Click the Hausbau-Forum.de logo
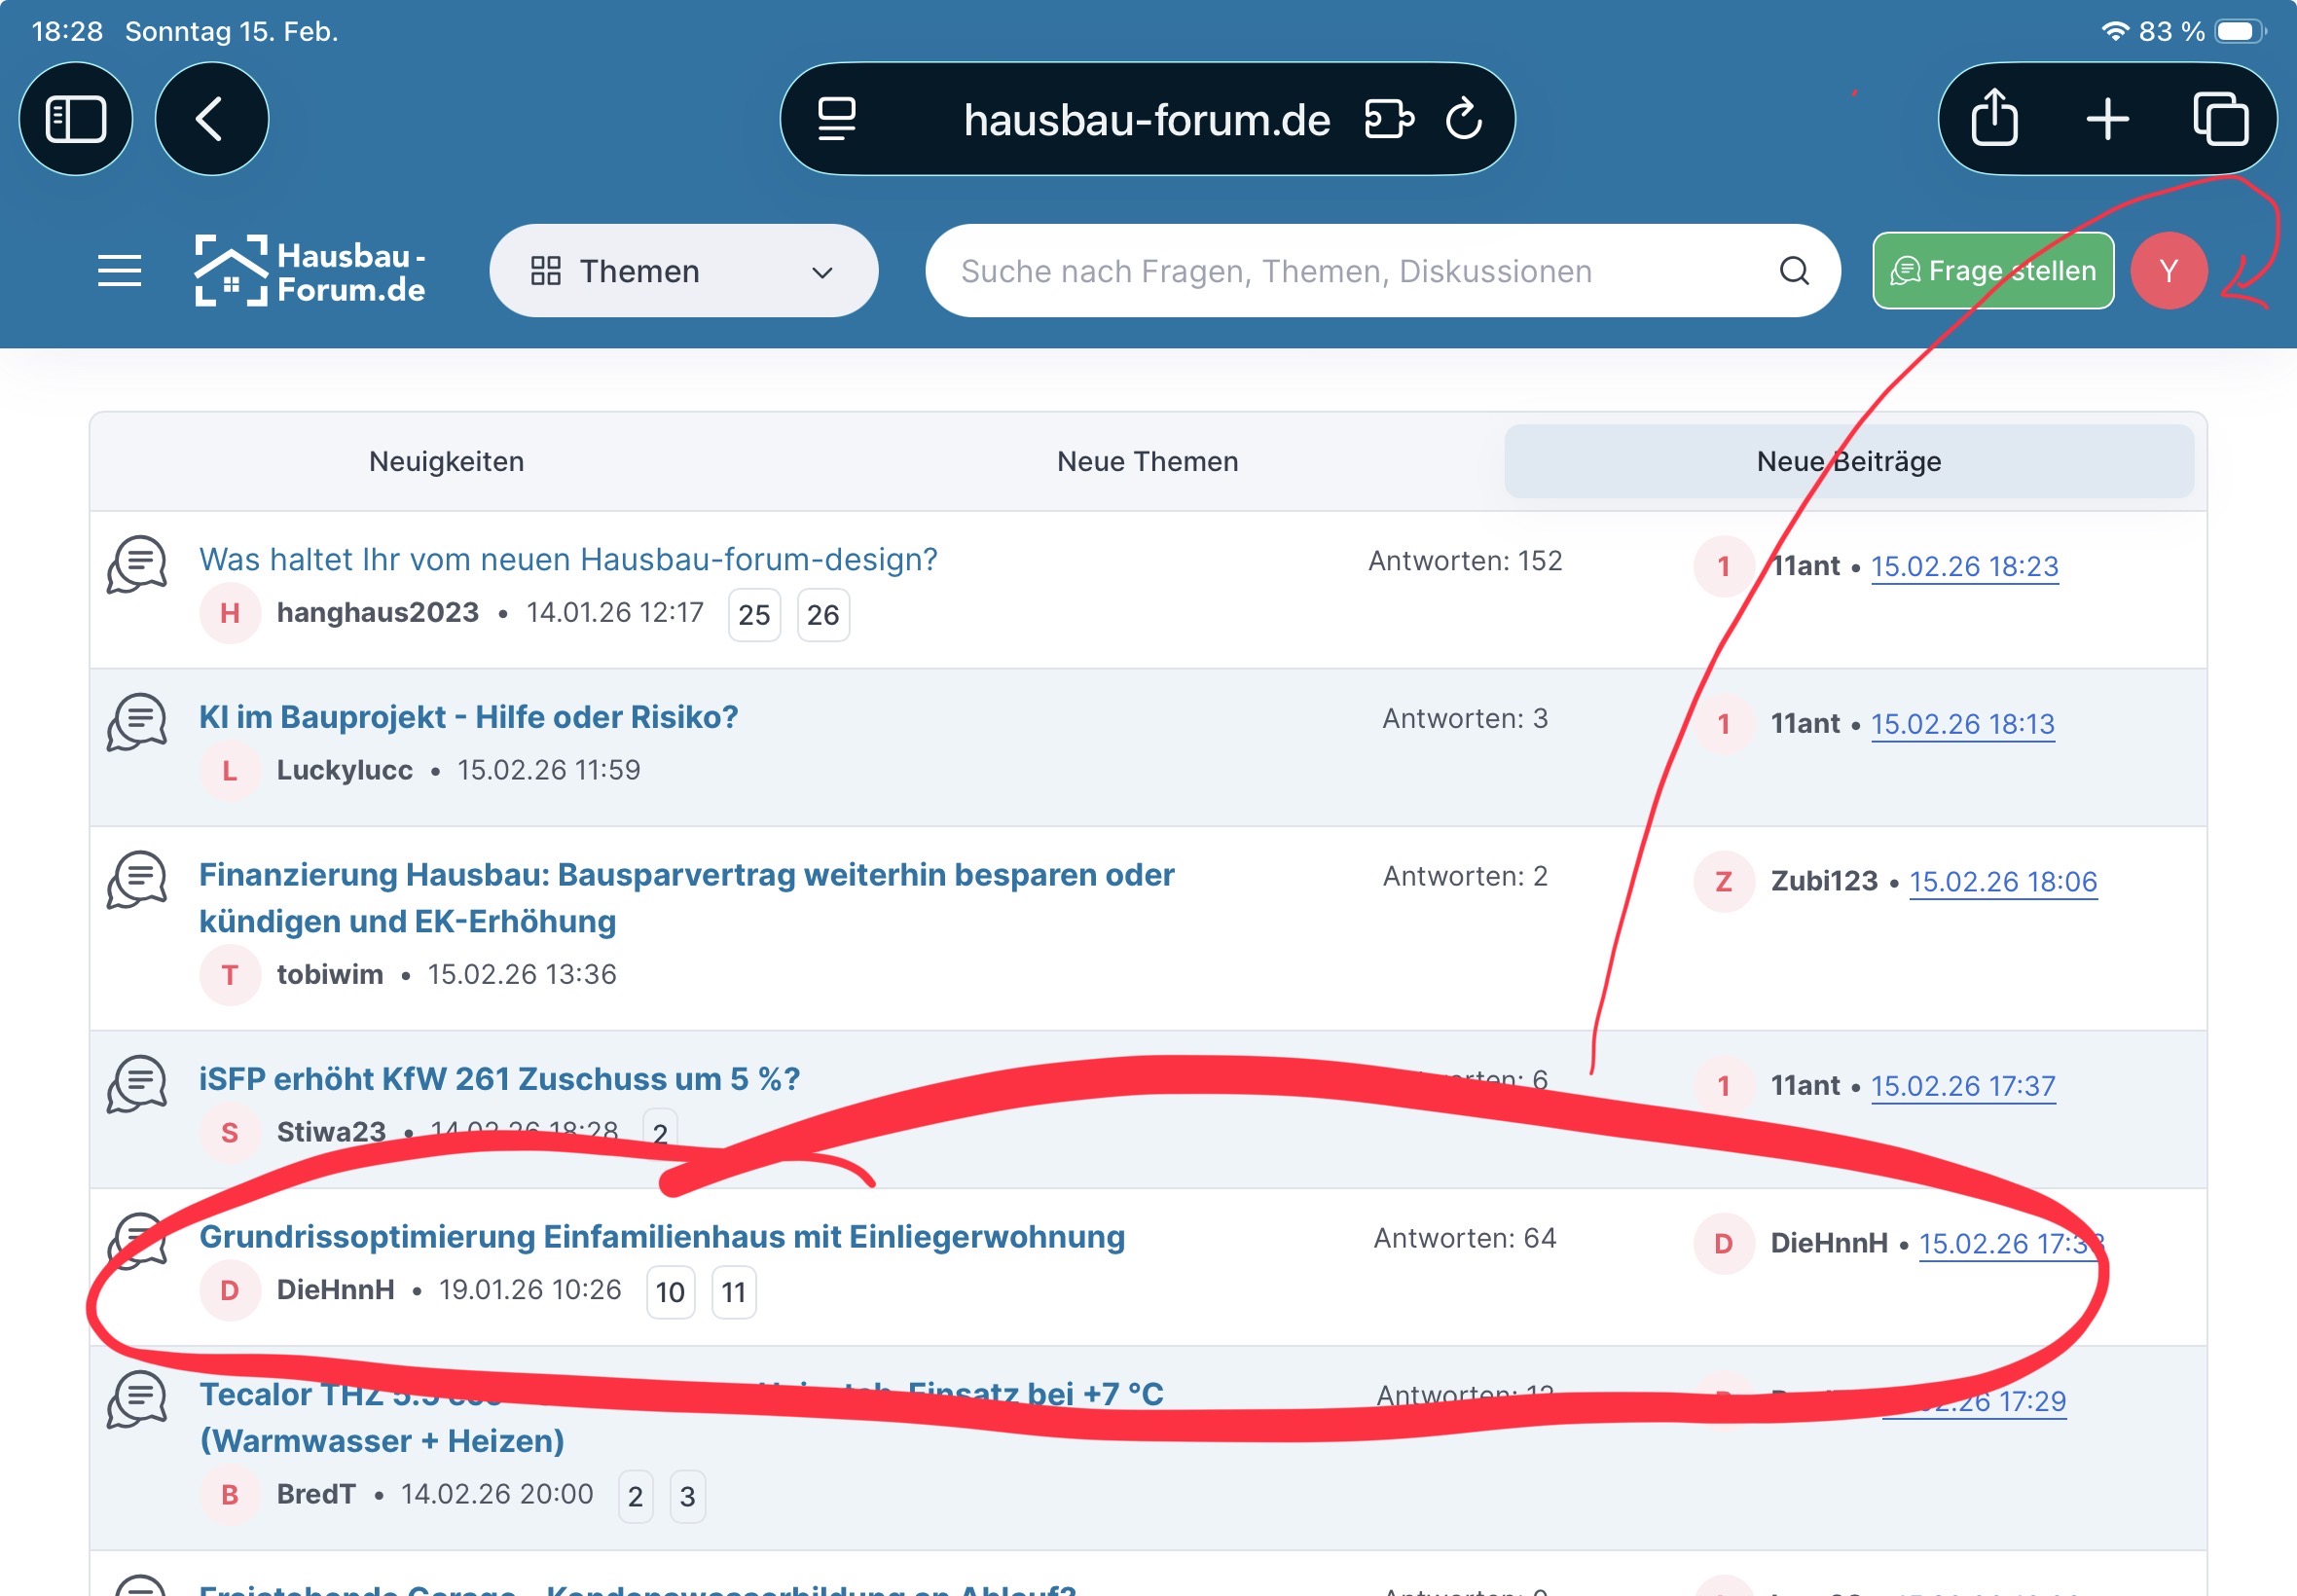 click(x=310, y=270)
